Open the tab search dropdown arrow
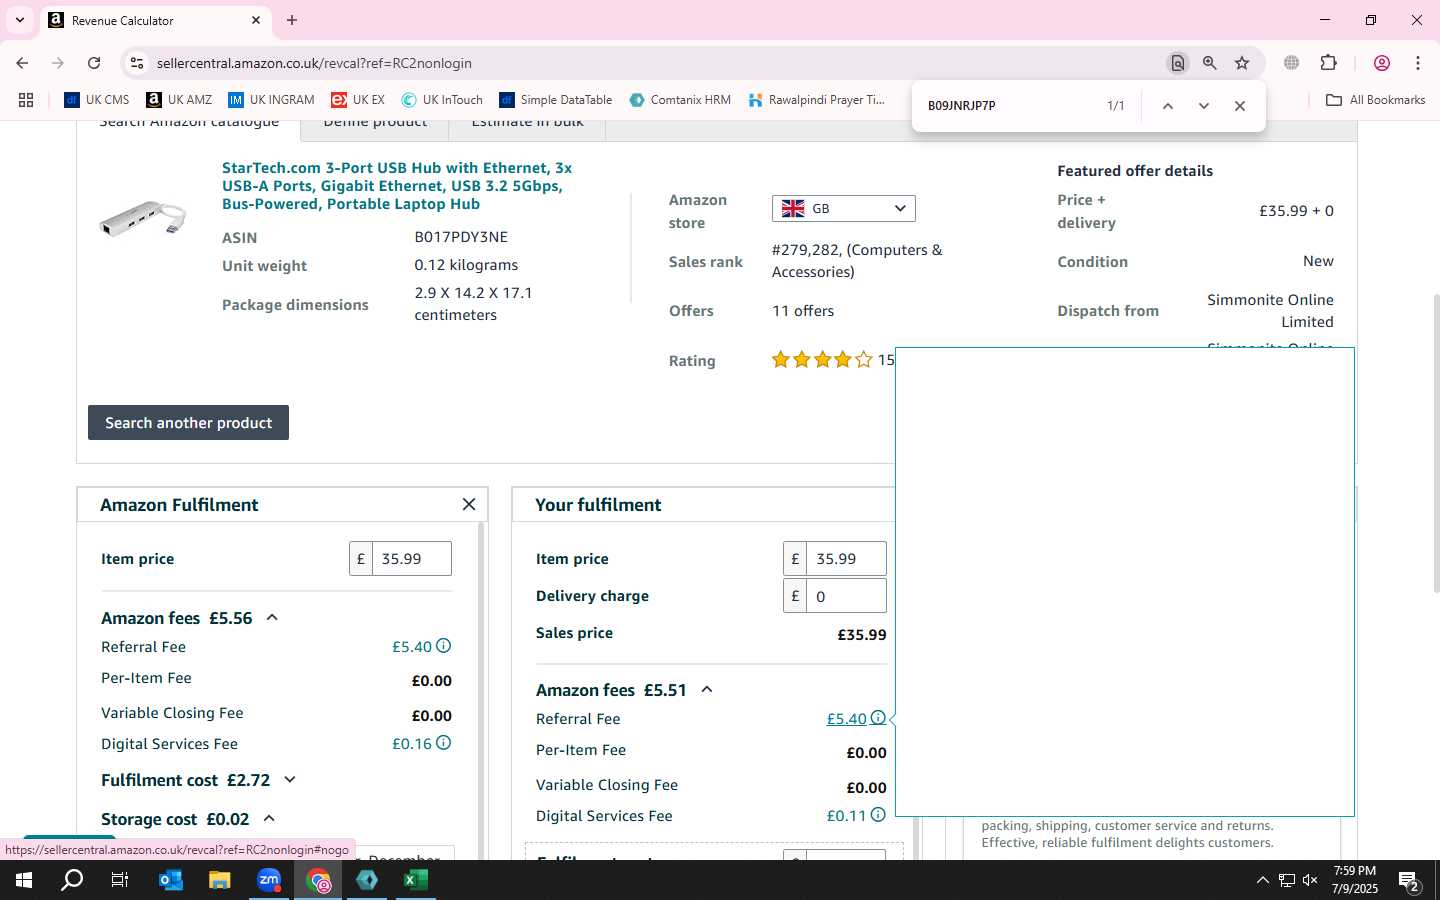Viewport: 1440px width, 900px height. [19, 20]
